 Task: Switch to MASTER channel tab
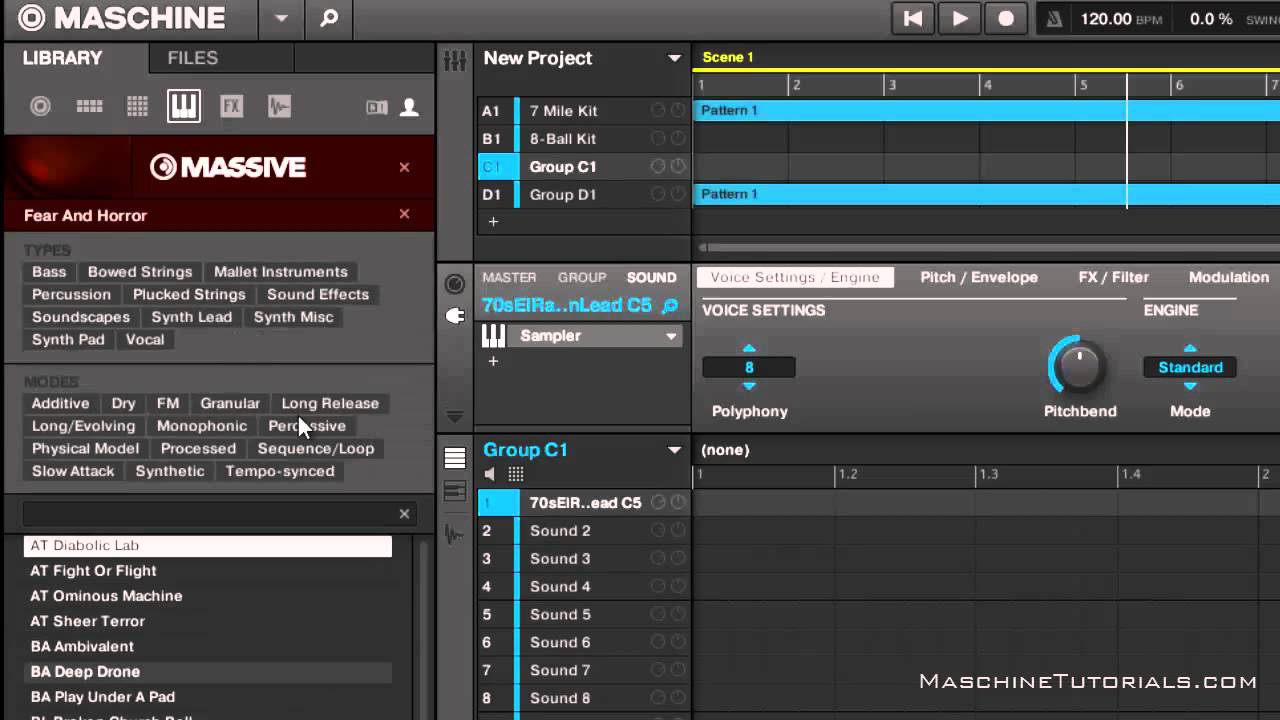pos(509,278)
